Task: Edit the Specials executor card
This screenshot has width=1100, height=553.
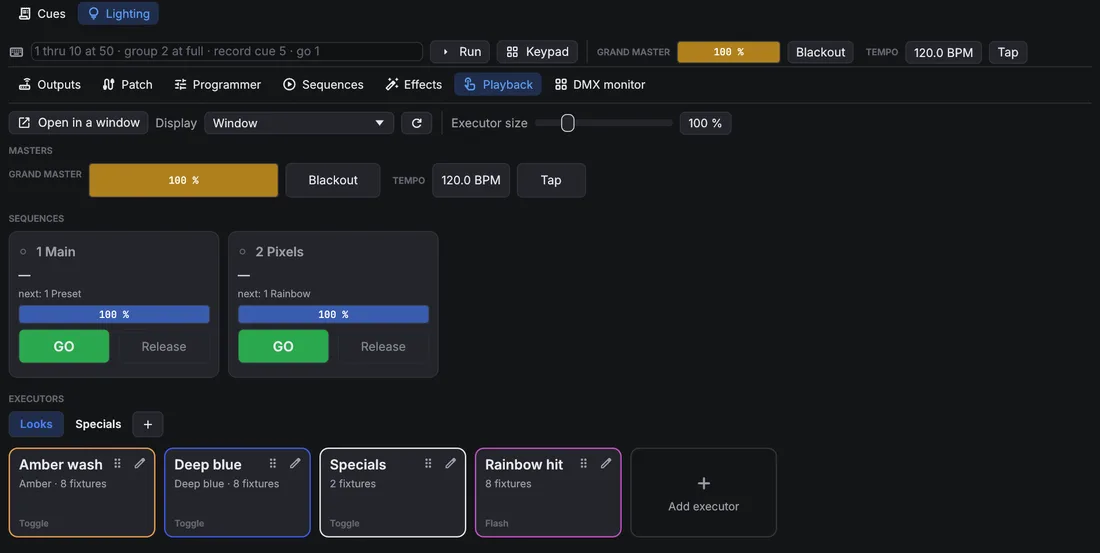Action: pyautogui.click(x=451, y=463)
